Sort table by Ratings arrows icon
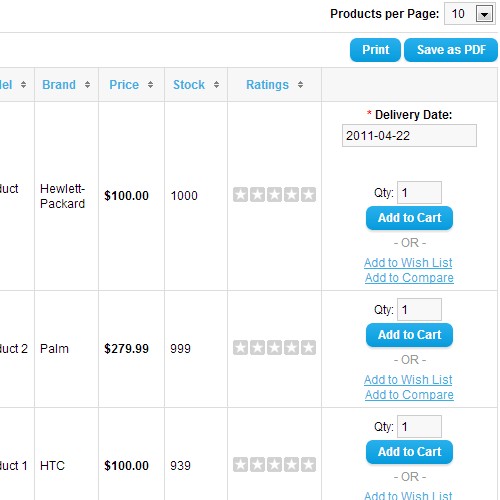The width and height of the screenshot is (500, 500). point(300,85)
